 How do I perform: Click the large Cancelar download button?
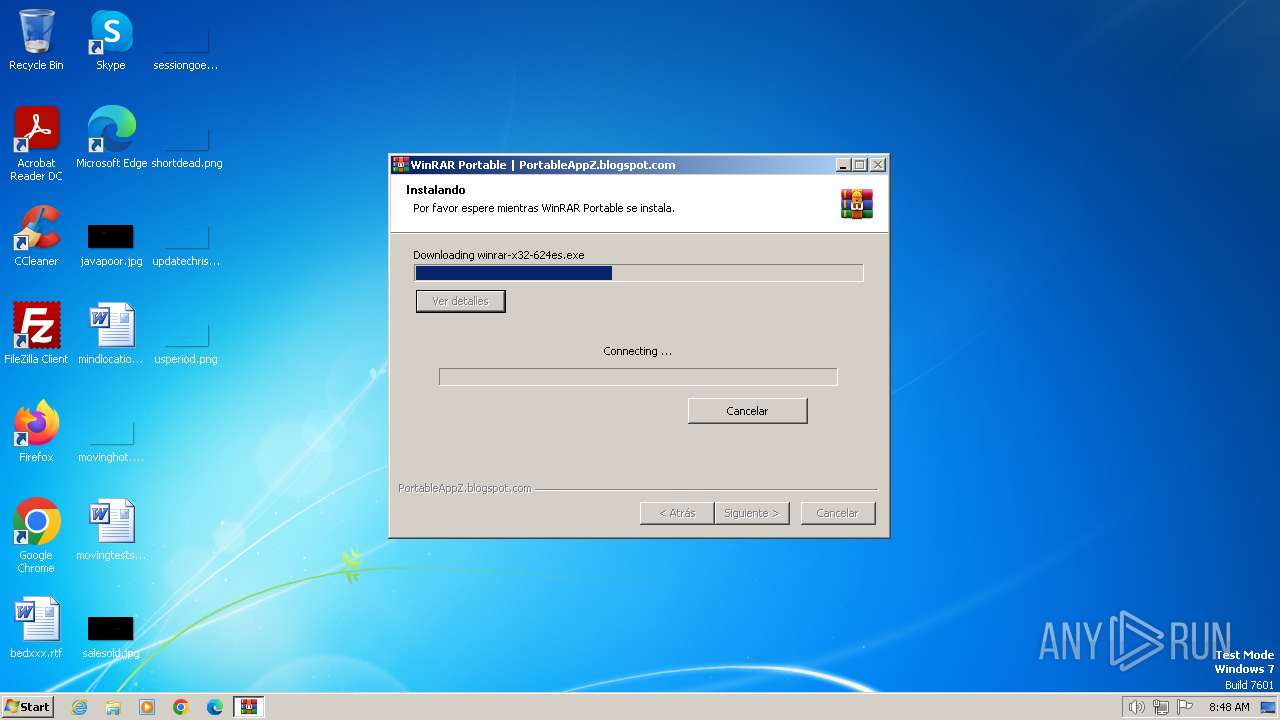pyautogui.click(x=748, y=411)
